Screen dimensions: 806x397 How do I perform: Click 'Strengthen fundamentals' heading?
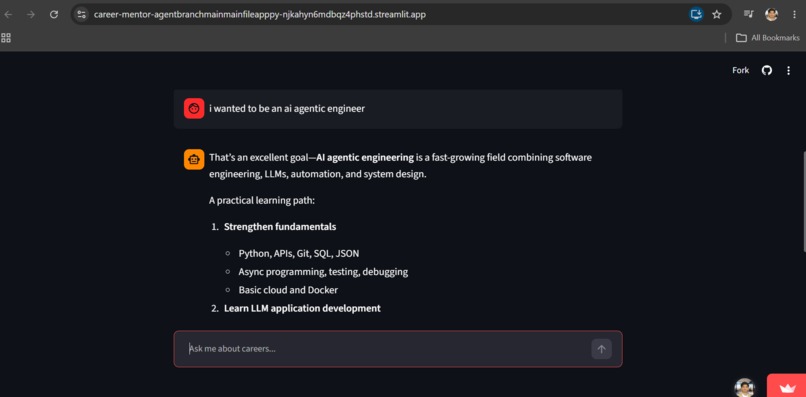(x=280, y=227)
